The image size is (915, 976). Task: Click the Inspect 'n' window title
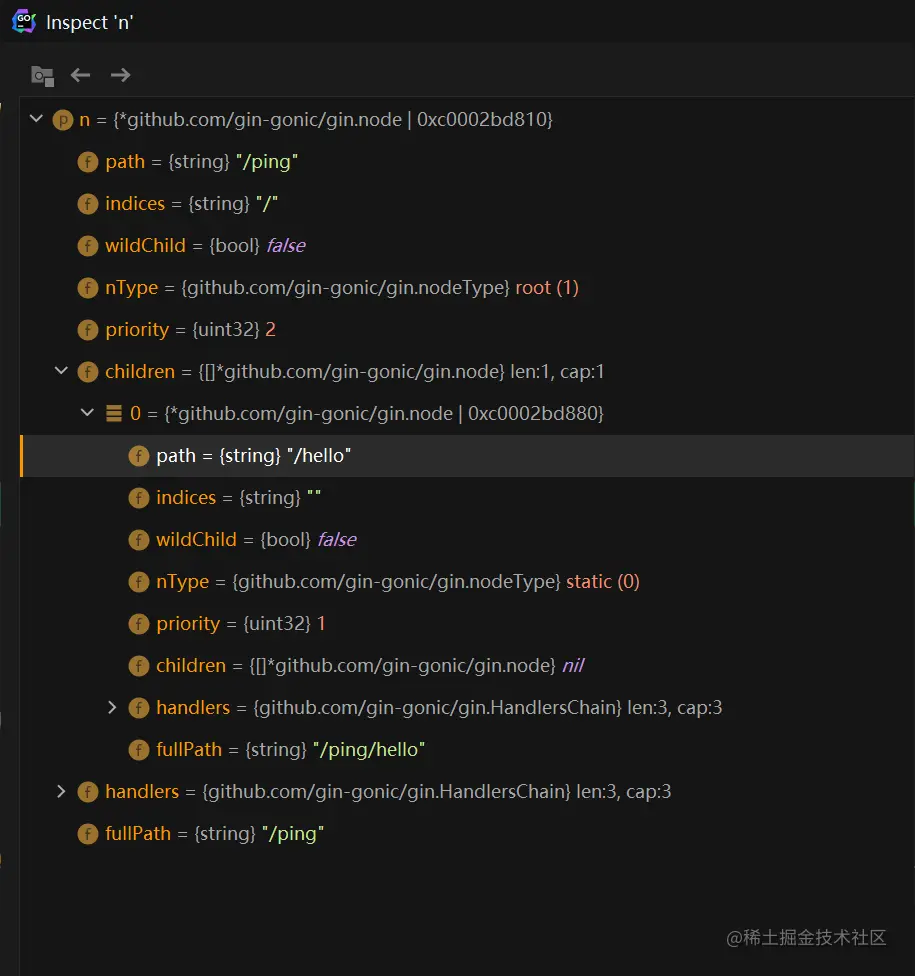click(x=90, y=23)
